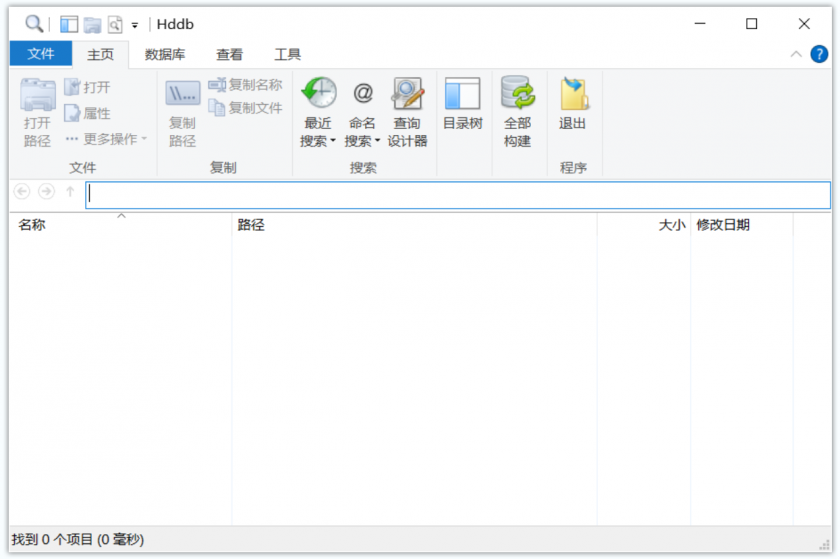Click the up one level arrow
840x559 pixels.
[x=70, y=191]
